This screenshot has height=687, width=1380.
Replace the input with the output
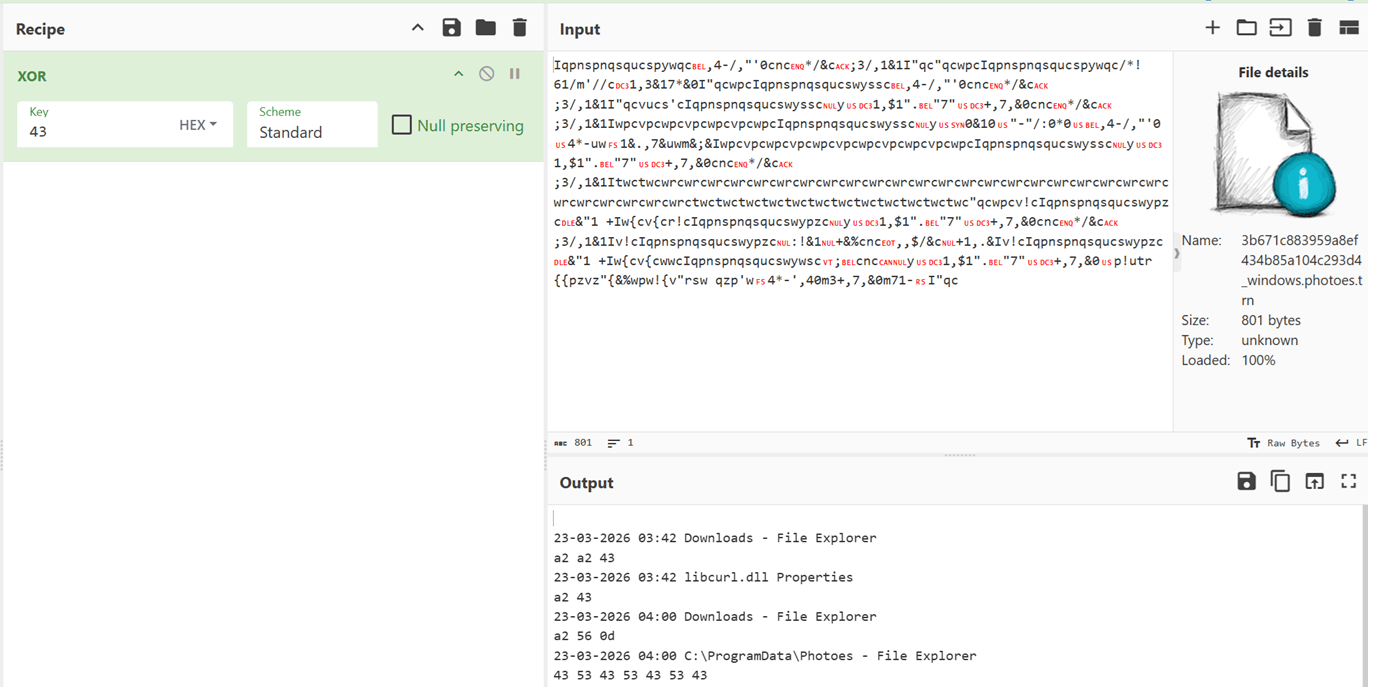[1314, 481]
